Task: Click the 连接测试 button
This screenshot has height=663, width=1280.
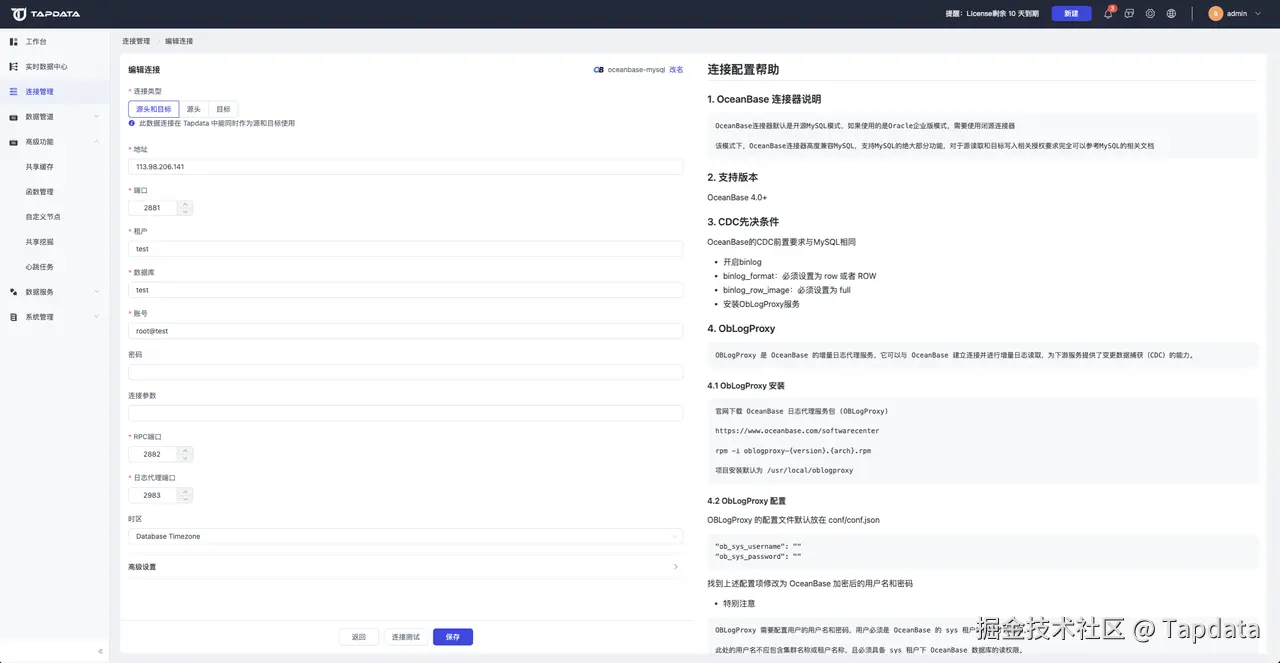Action: point(405,637)
